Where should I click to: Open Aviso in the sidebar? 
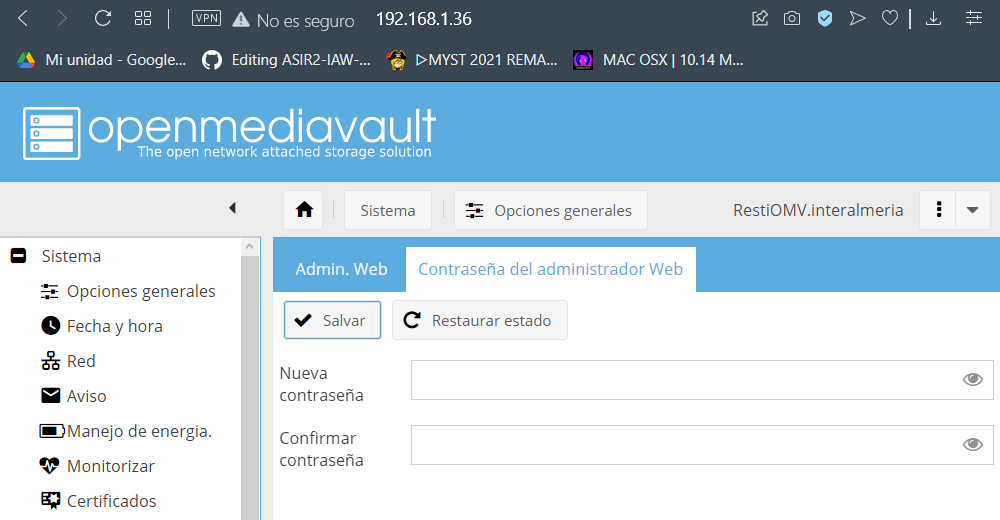pyautogui.click(x=73, y=396)
